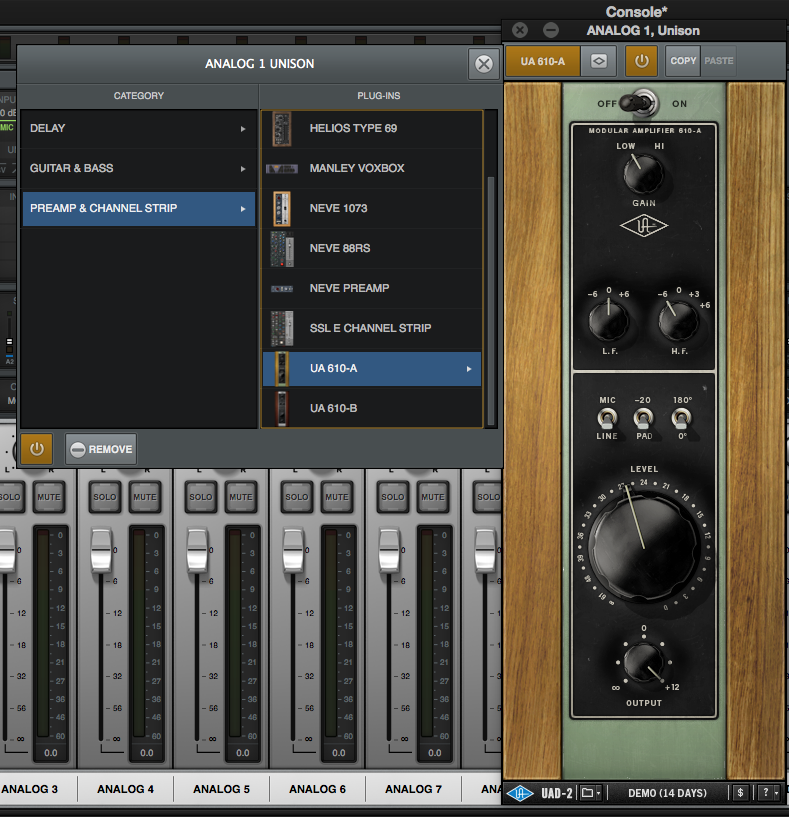Screen dimensions: 789x817
Task: Click the ANALOG 5 channel name label
Action: click(221, 789)
